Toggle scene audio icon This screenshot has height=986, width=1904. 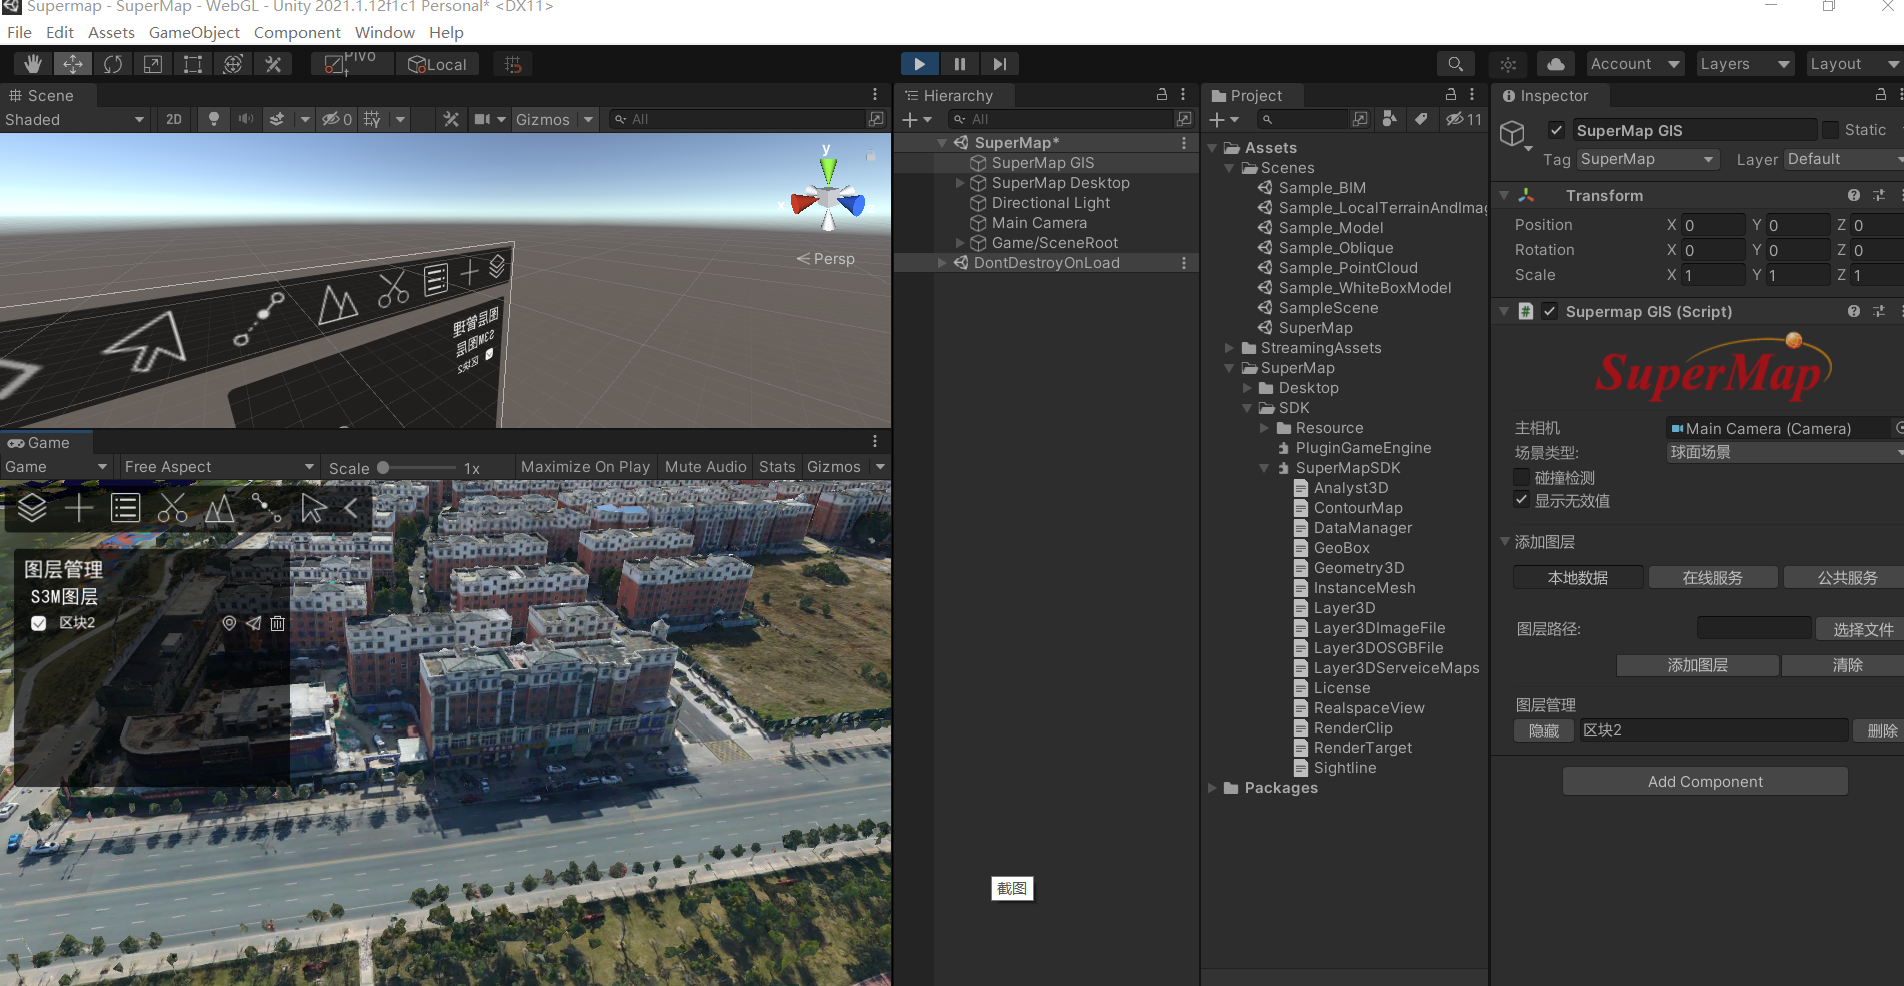pos(245,119)
